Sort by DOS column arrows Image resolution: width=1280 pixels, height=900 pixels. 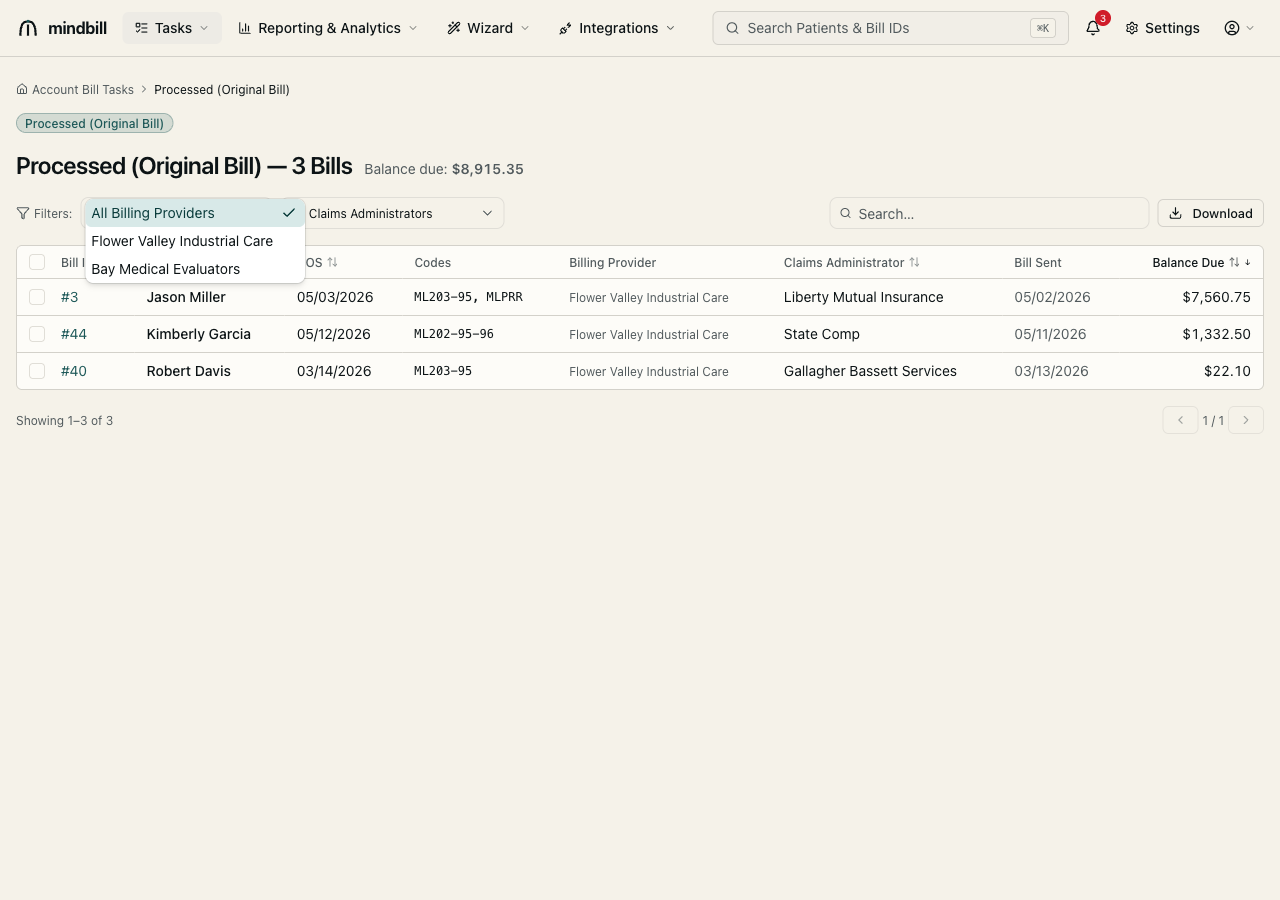pyautogui.click(x=333, y=262)
